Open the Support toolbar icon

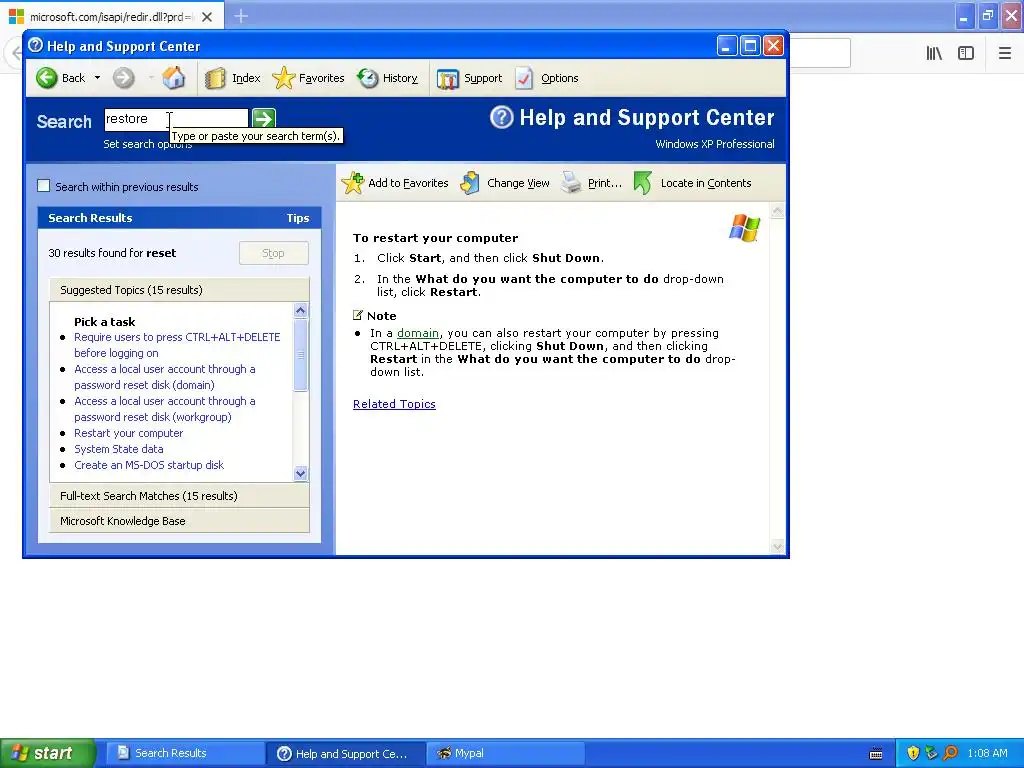pos(447,78)
